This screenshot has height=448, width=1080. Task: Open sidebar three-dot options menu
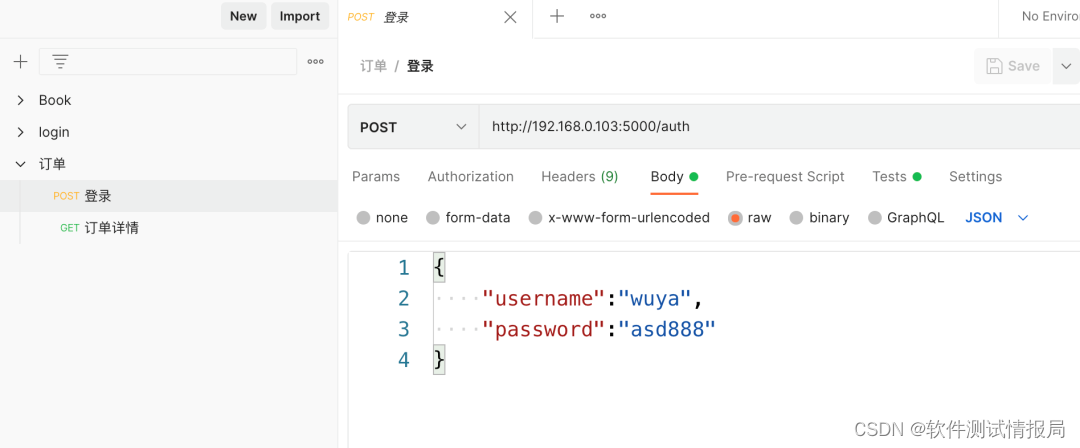click(315, 62)
